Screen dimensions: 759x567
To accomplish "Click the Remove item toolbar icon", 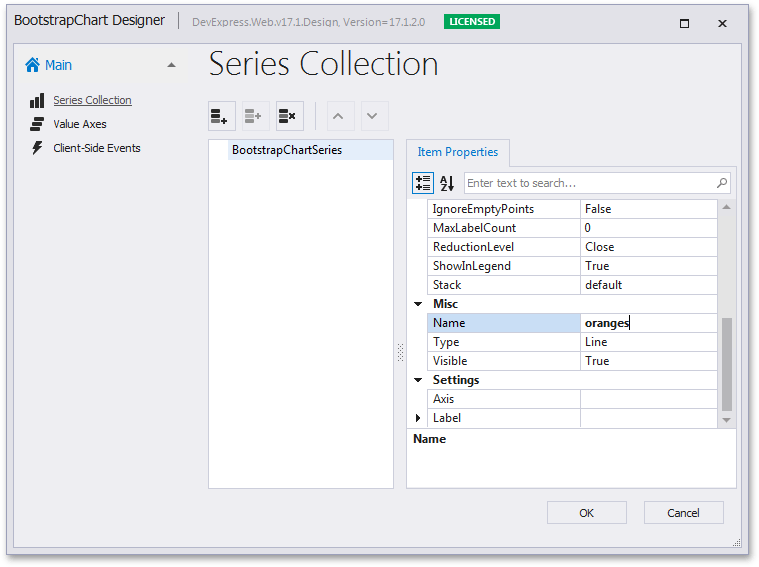I will point(289,116).
